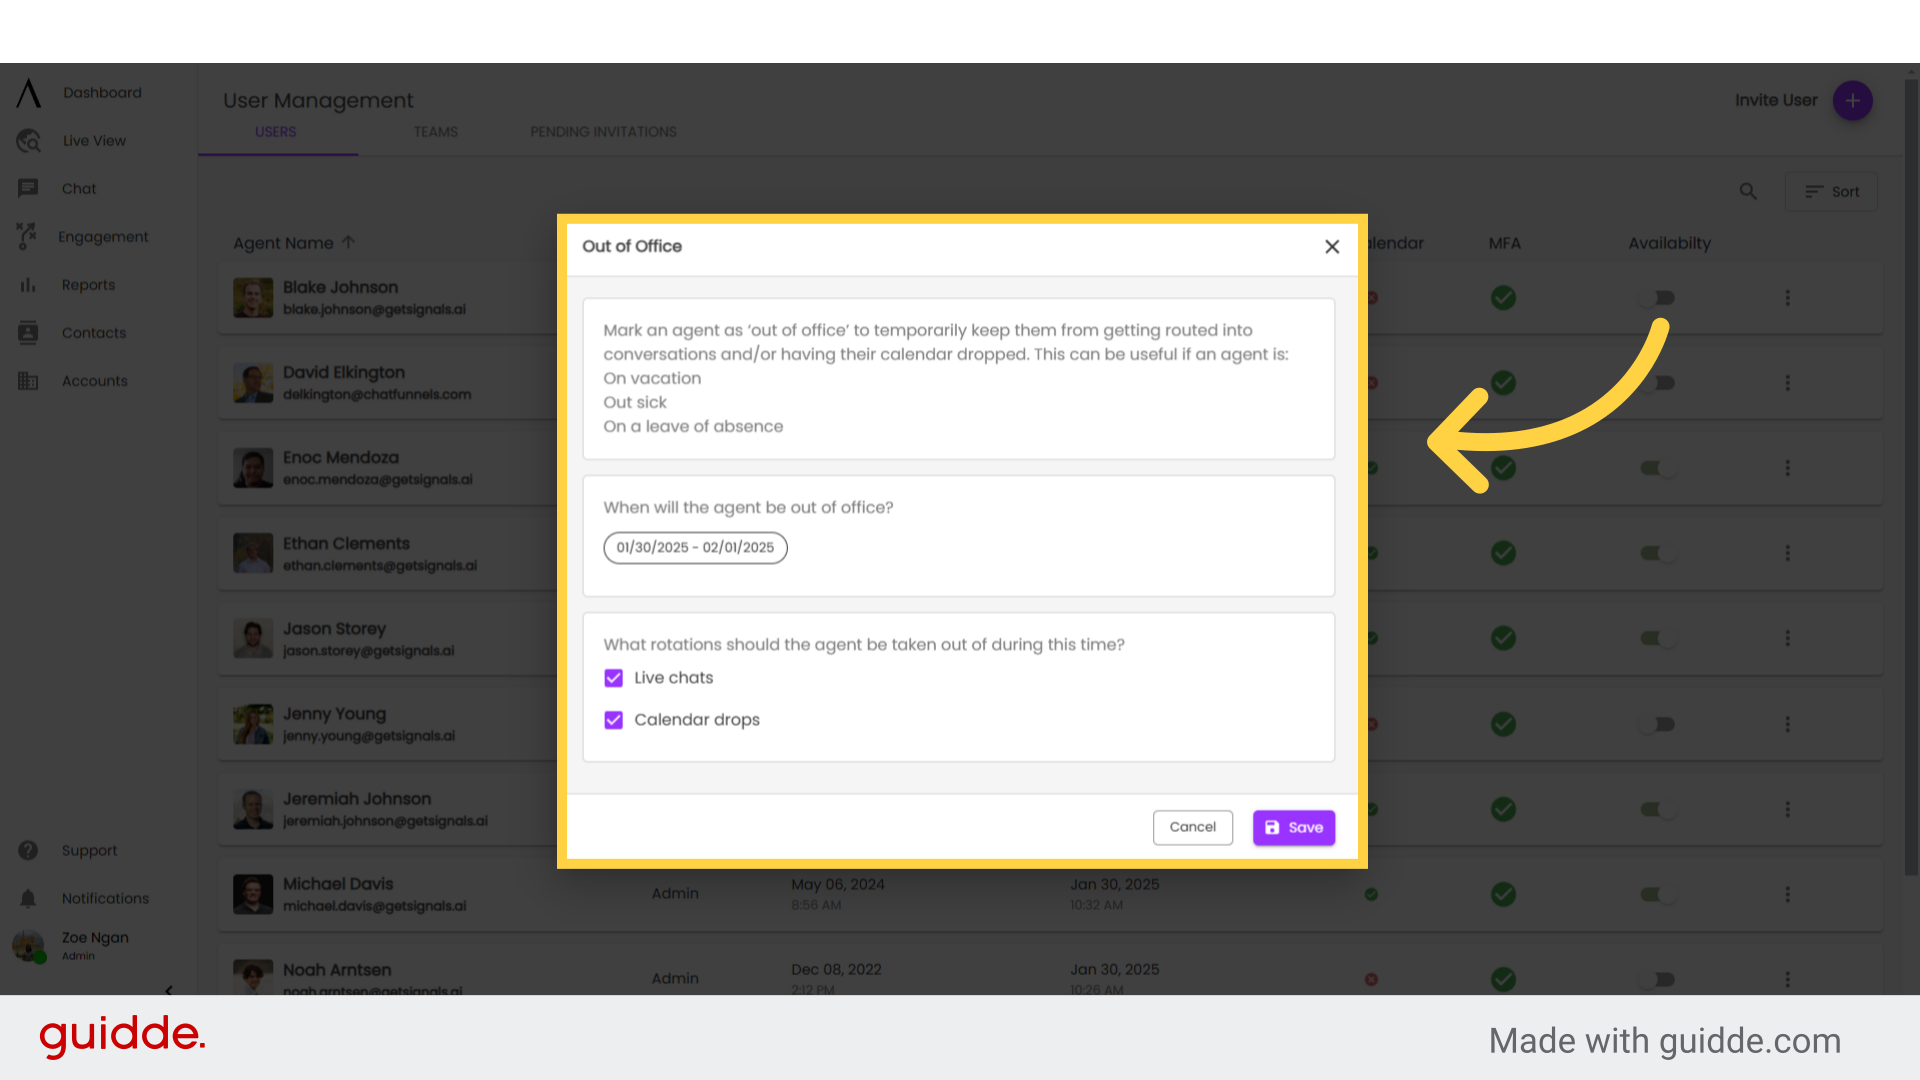
Task: Open Live View in the sidebar
Action: 94,141
